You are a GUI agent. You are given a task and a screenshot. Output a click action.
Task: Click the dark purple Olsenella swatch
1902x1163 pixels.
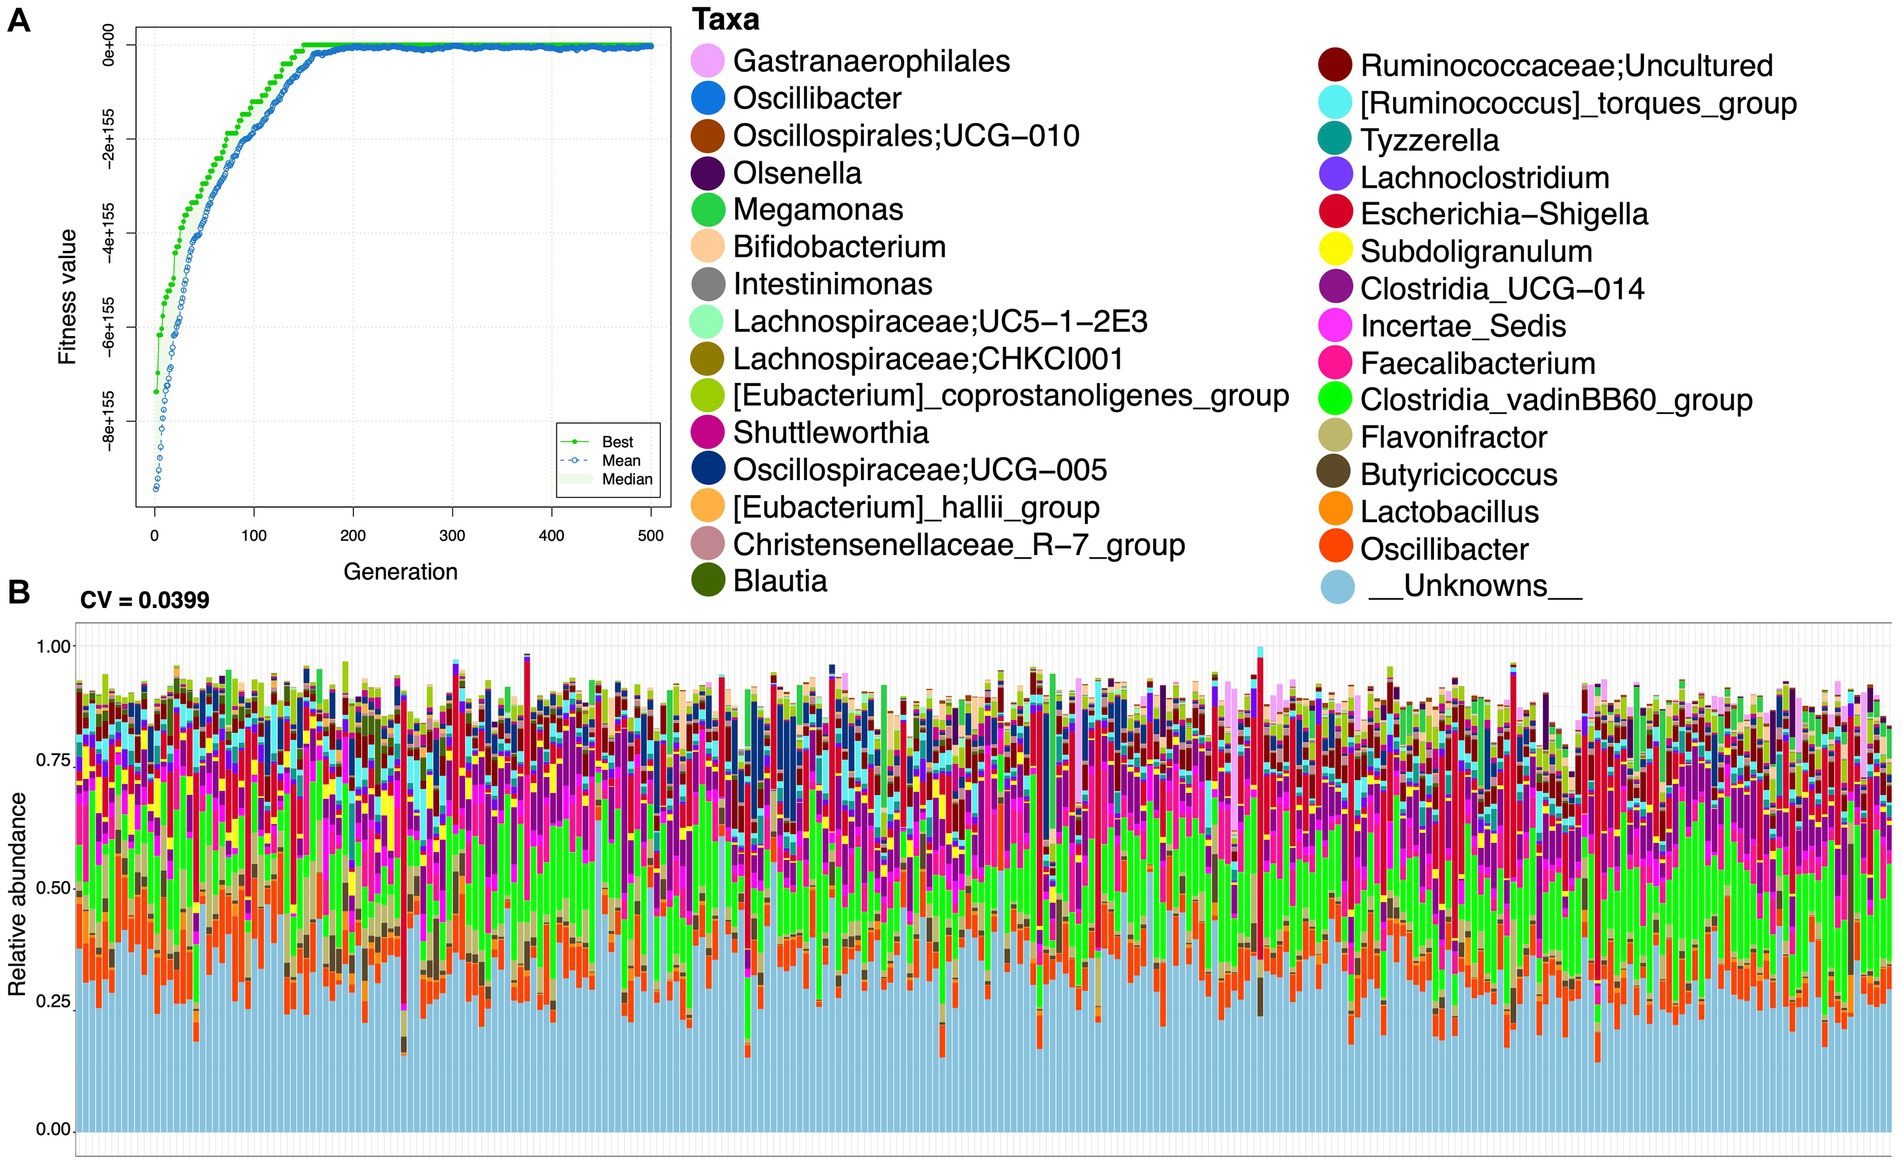pos(708,172)
